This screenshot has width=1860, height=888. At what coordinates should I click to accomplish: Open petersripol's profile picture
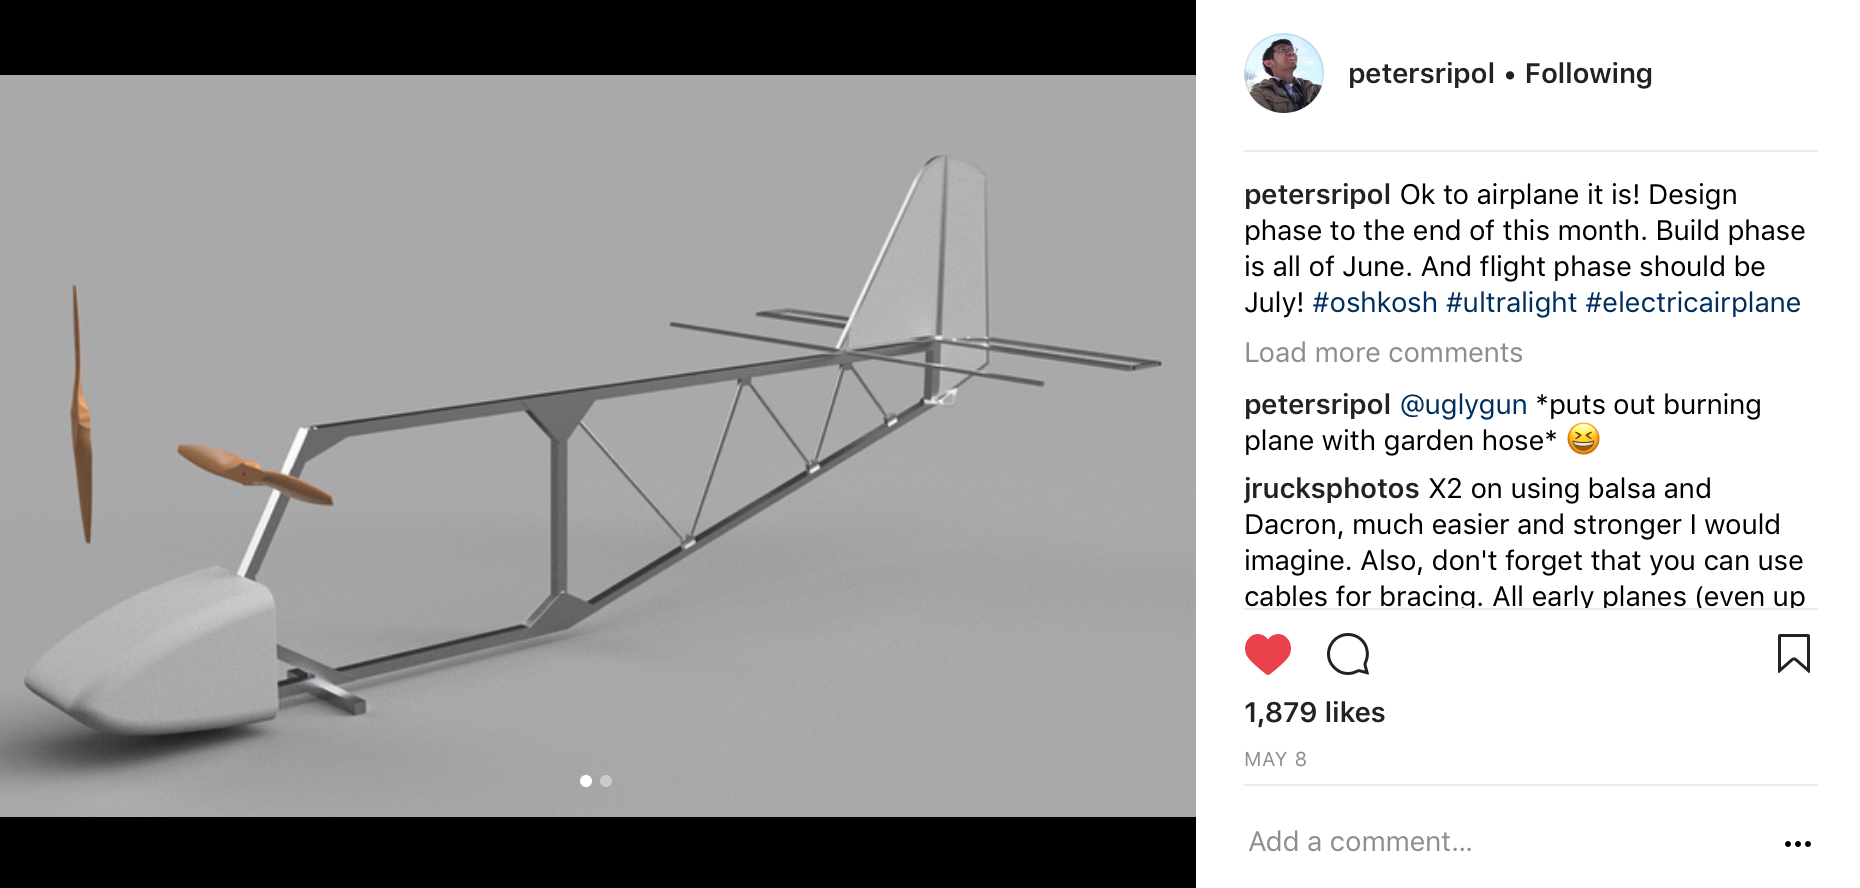point(1283,73)
